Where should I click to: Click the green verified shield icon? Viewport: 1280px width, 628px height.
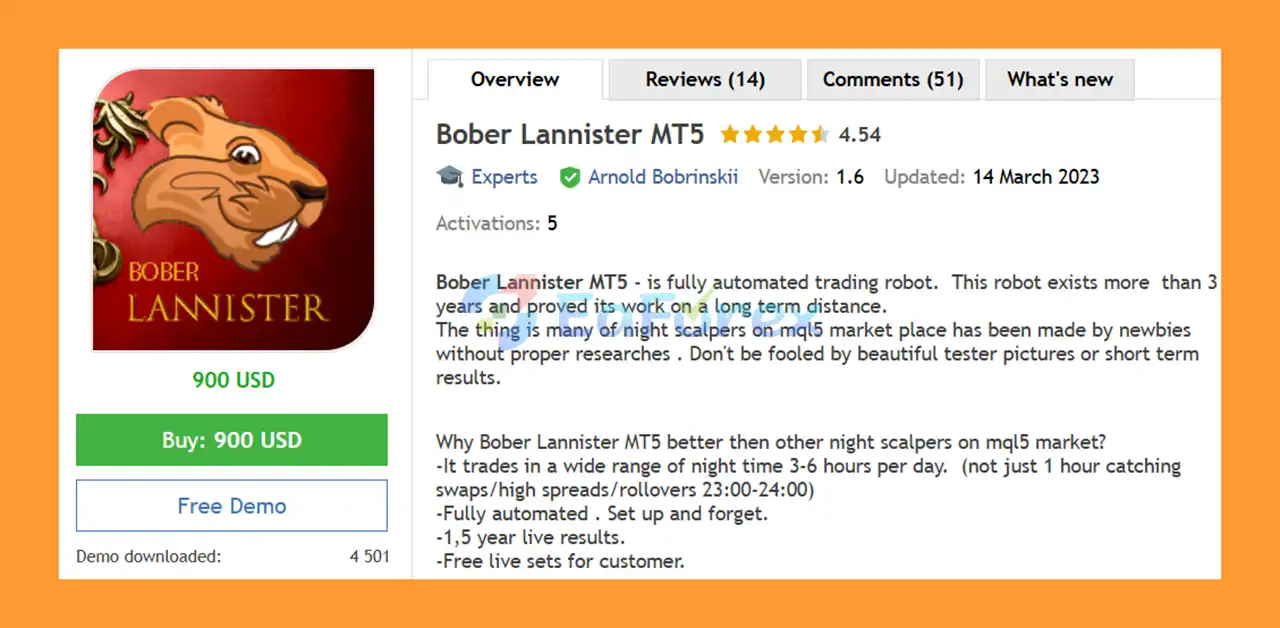[570, 178]
